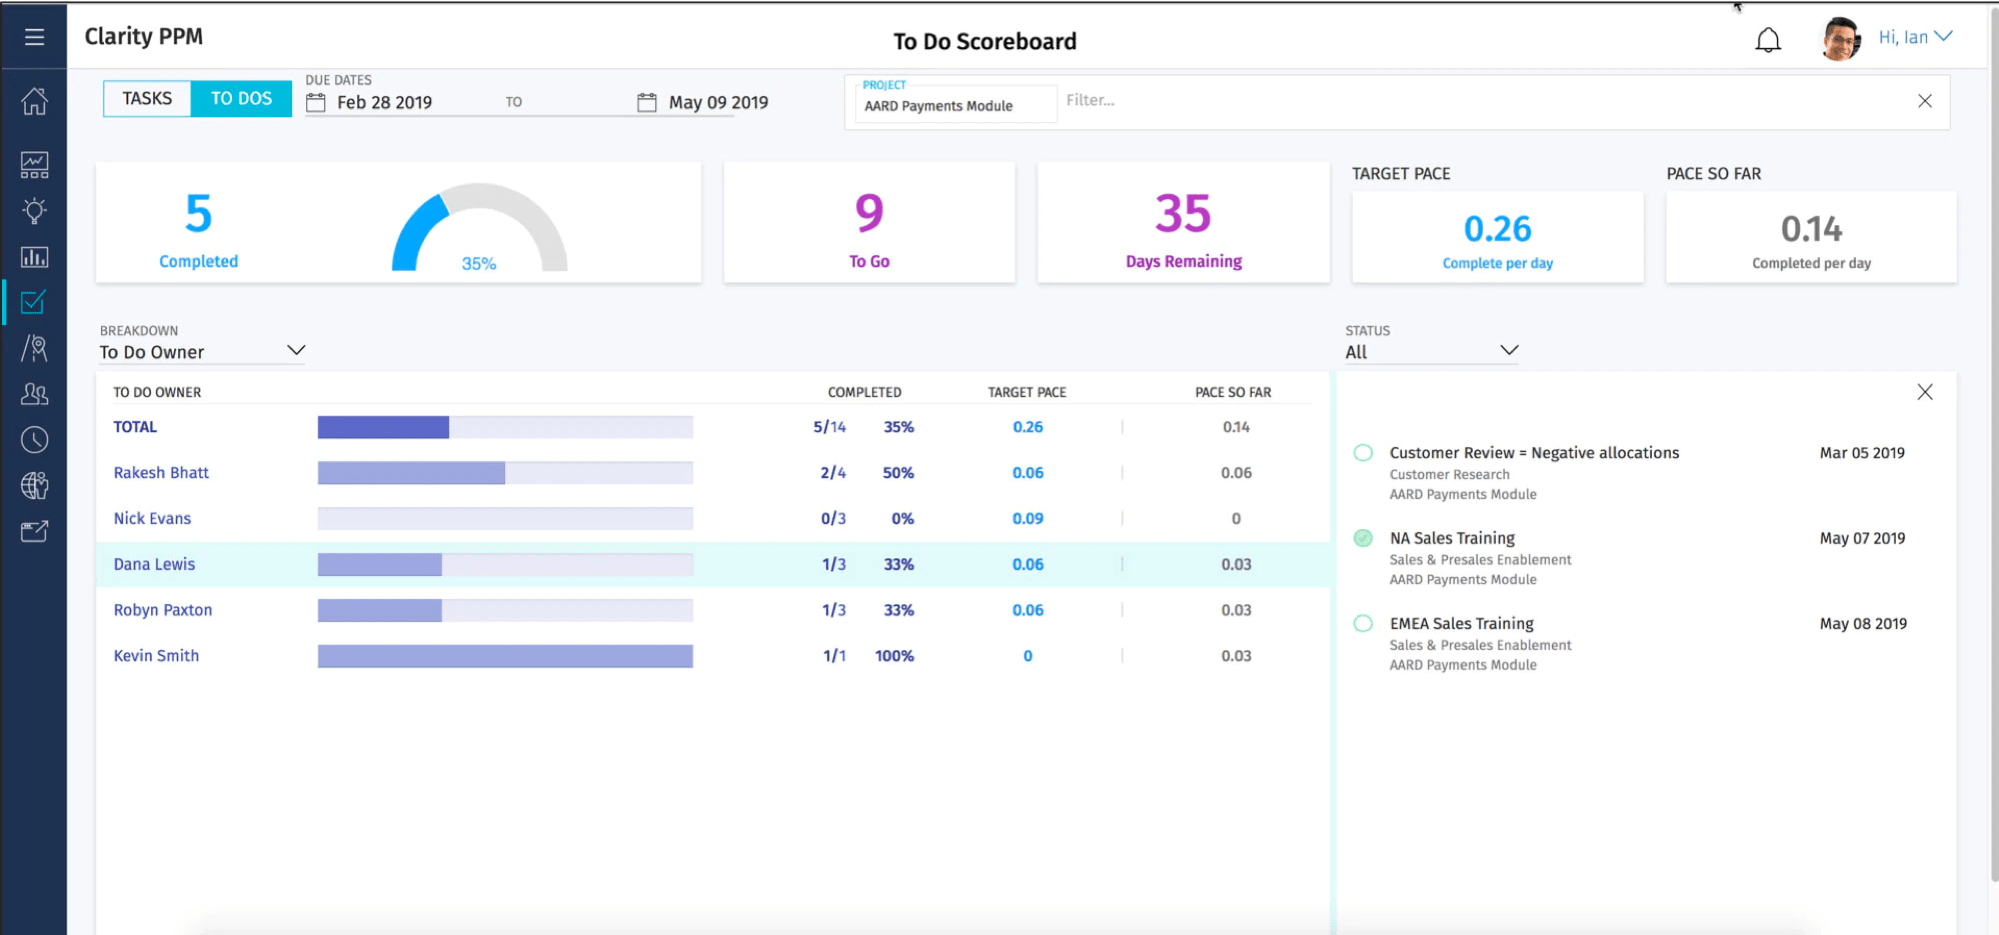Open the people staffing icon

(34, 394)
